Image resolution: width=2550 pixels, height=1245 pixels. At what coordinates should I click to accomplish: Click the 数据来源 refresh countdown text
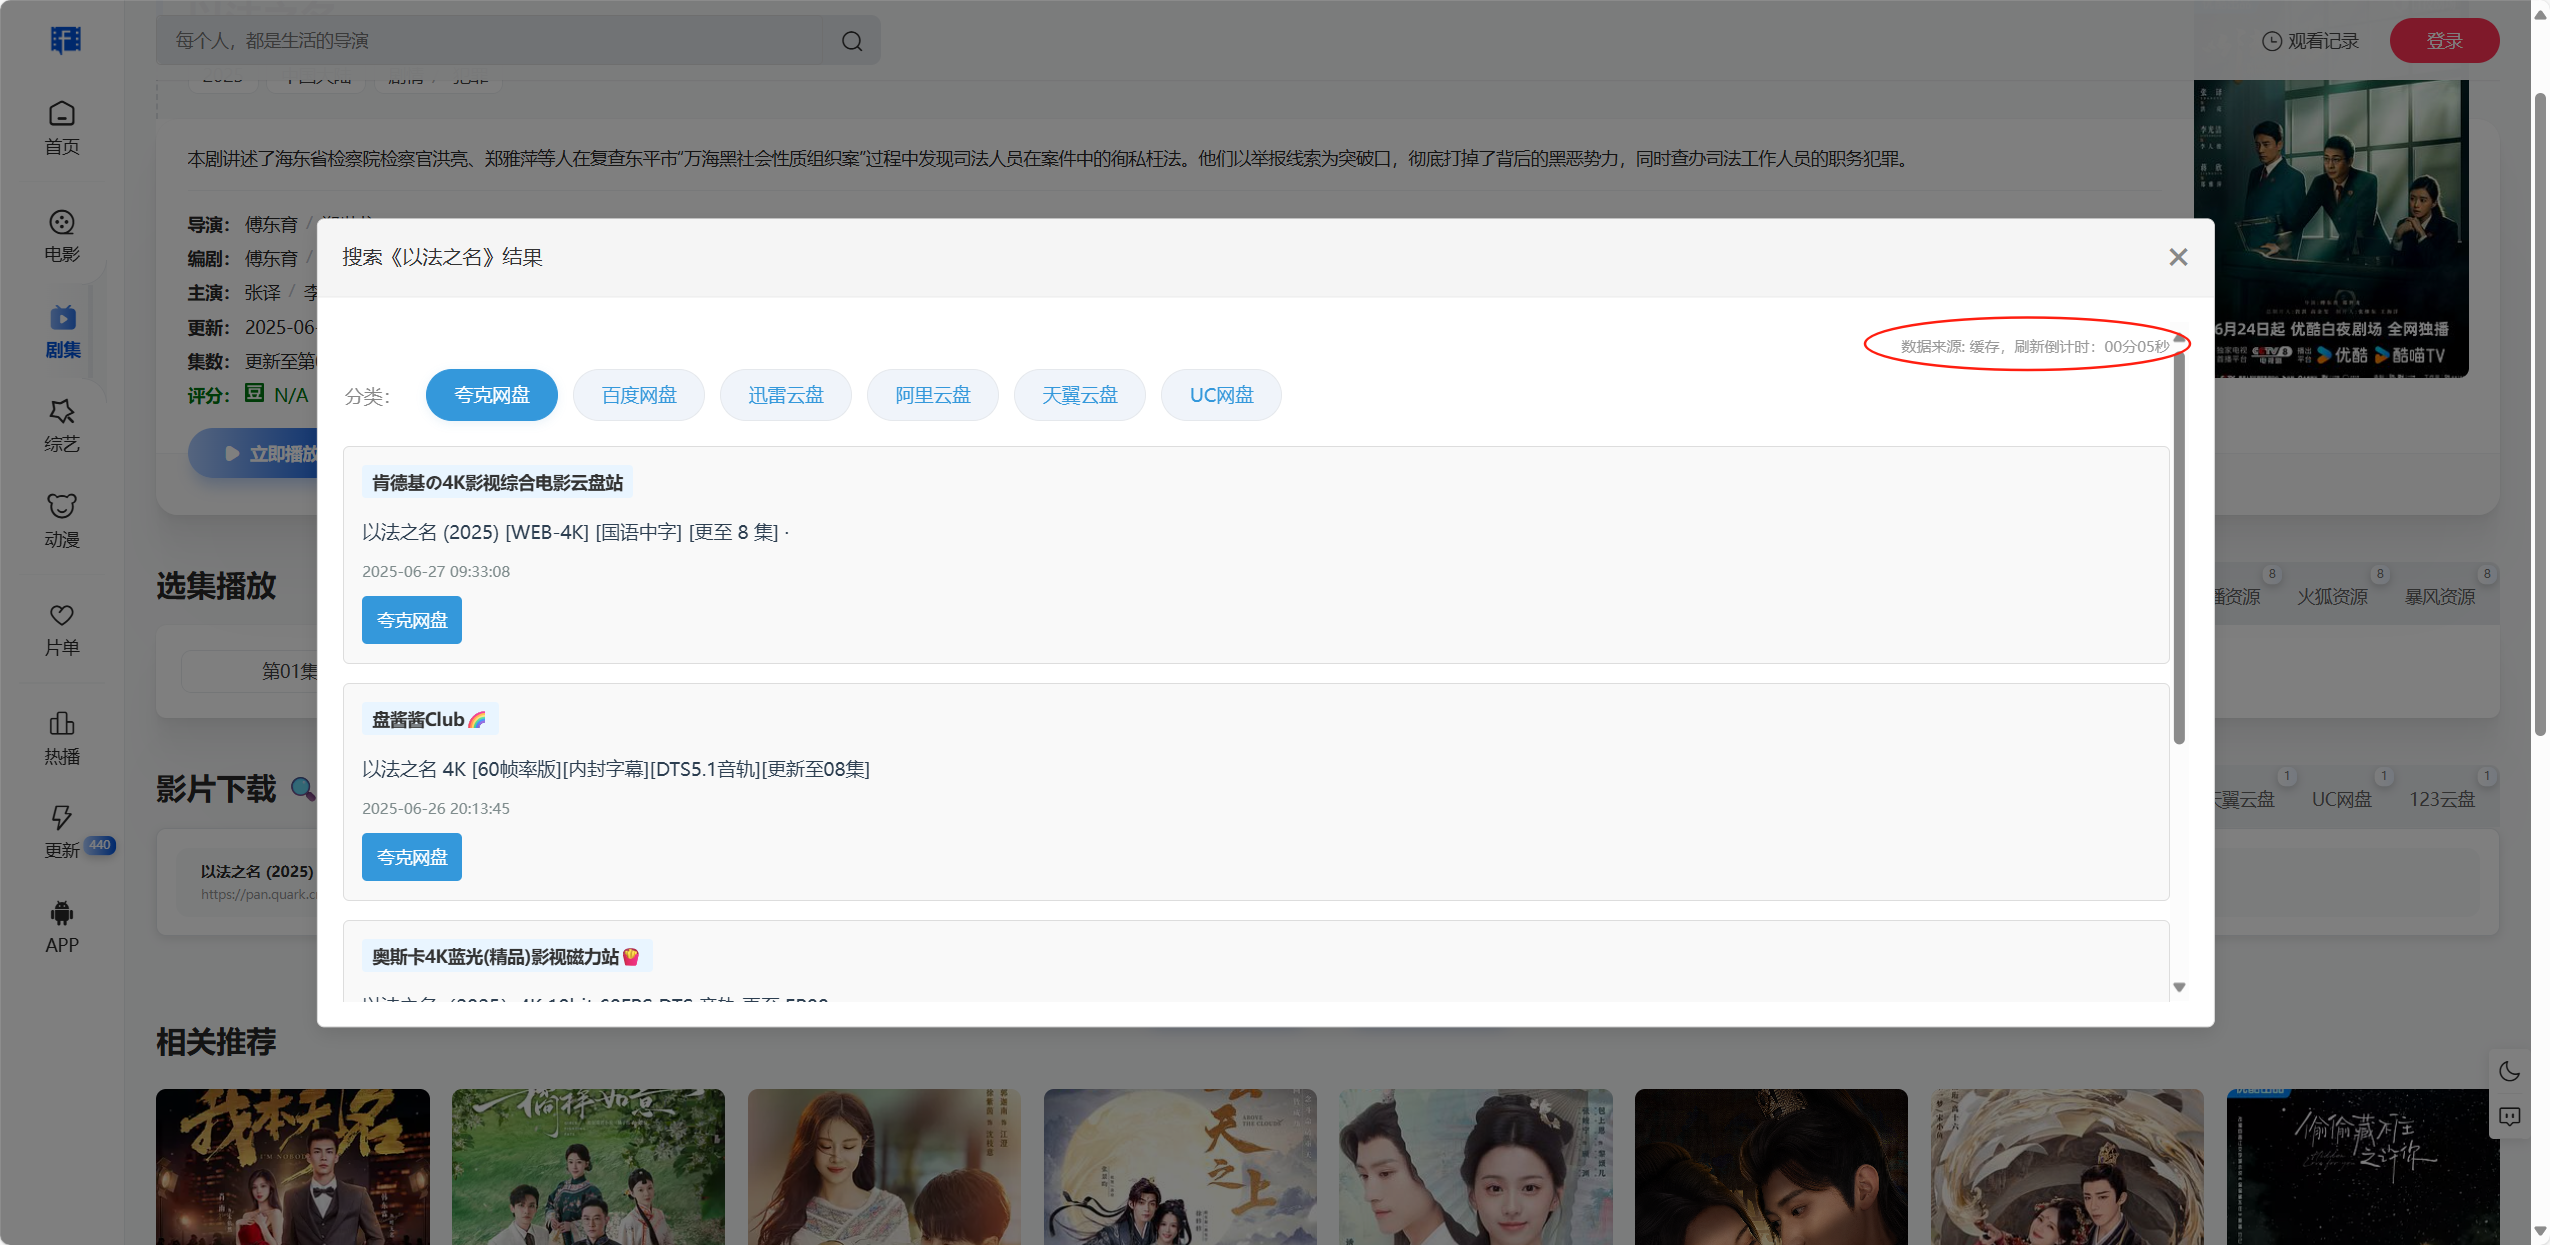coord(2035,346)
